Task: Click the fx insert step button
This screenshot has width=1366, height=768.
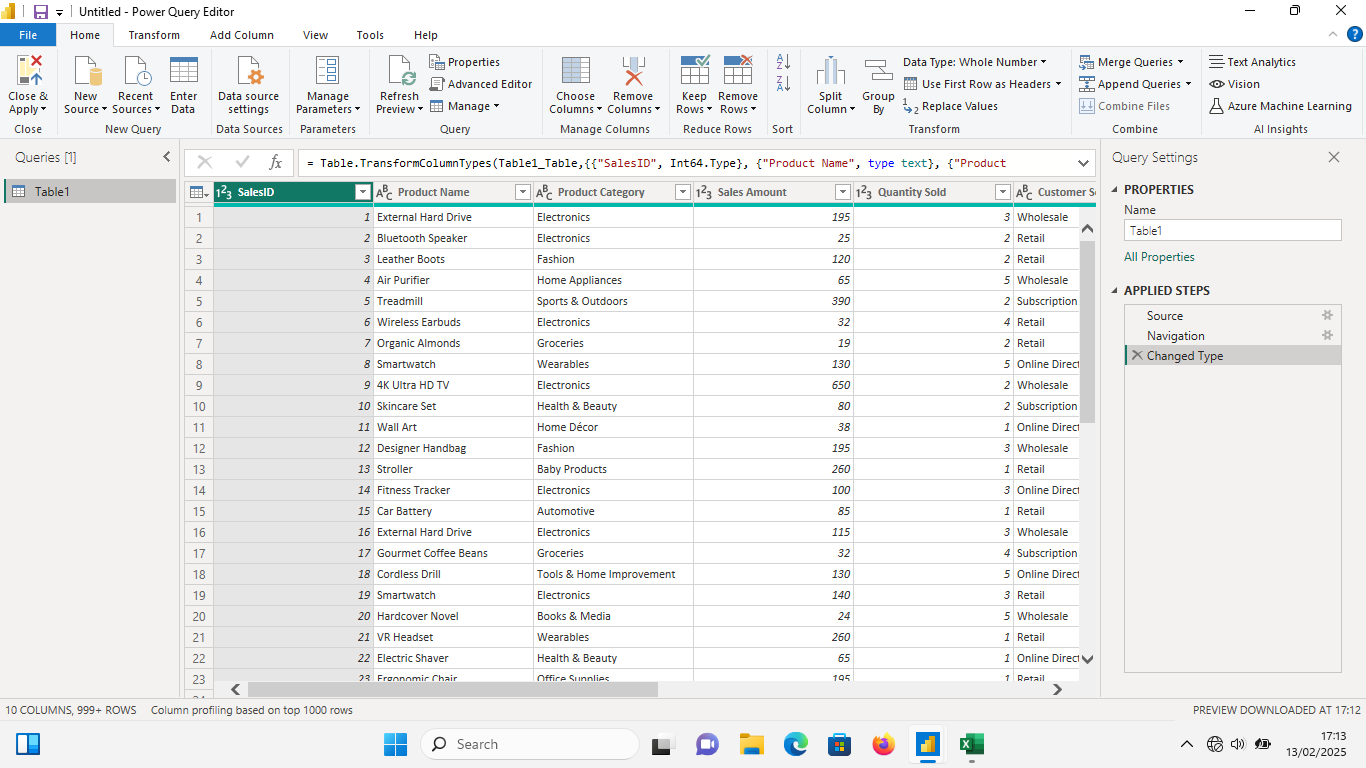Action: (275, 162)
